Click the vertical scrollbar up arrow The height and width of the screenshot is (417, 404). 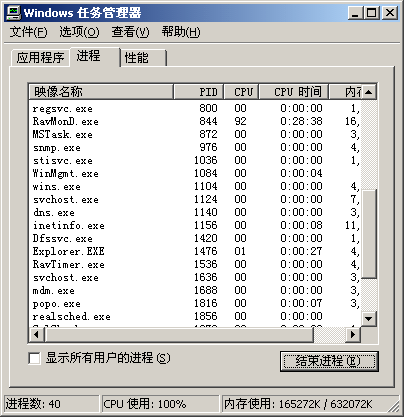point(369,92)
